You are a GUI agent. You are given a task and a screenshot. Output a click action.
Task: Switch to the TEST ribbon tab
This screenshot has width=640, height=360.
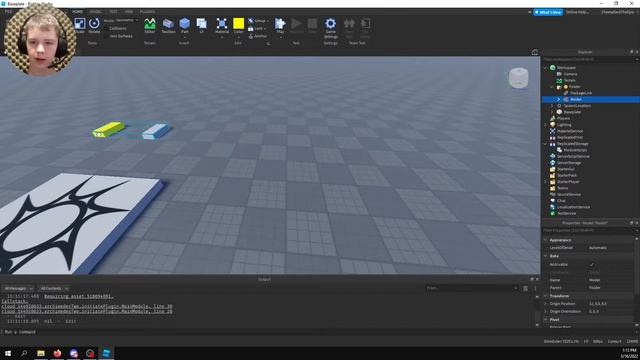tap(113, 12)
